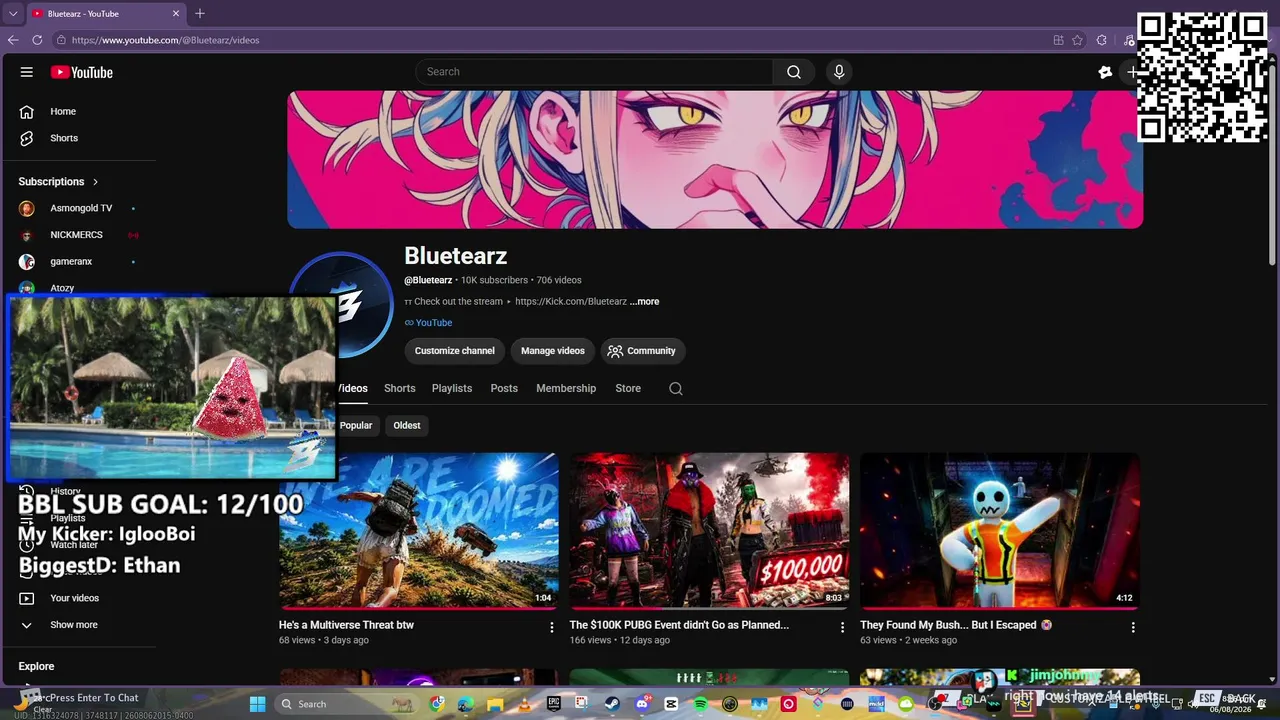The width and height of the screenshot is (1280, 720).
Task: Open the Windows Start menu
Action: pyautogui.click(x=257, y=704)
